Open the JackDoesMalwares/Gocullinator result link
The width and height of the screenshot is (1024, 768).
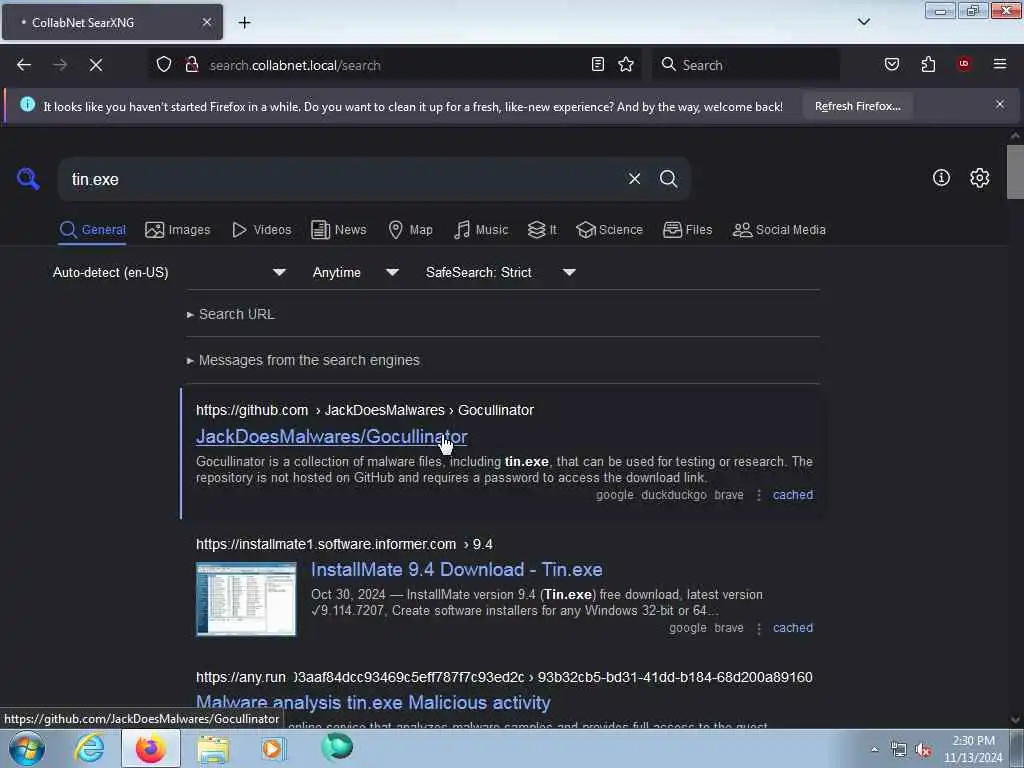[332, 436]
